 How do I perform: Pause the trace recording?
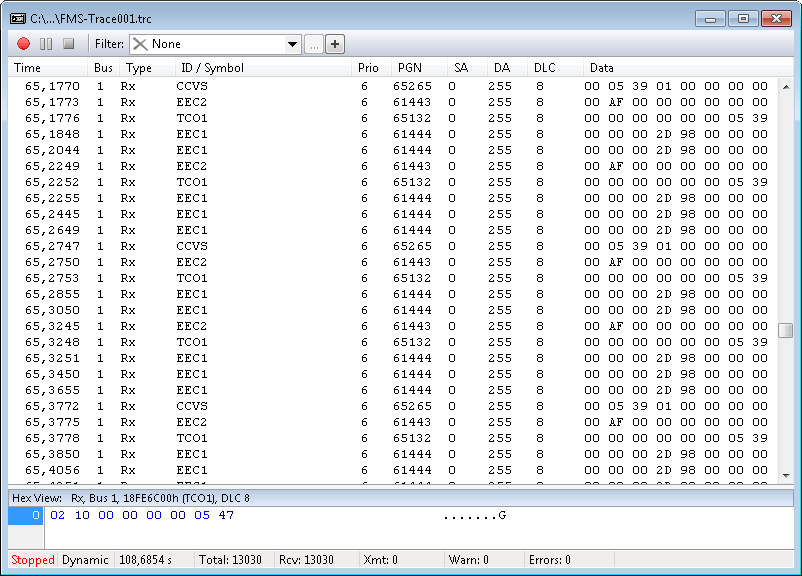click(x=46, y=44)
